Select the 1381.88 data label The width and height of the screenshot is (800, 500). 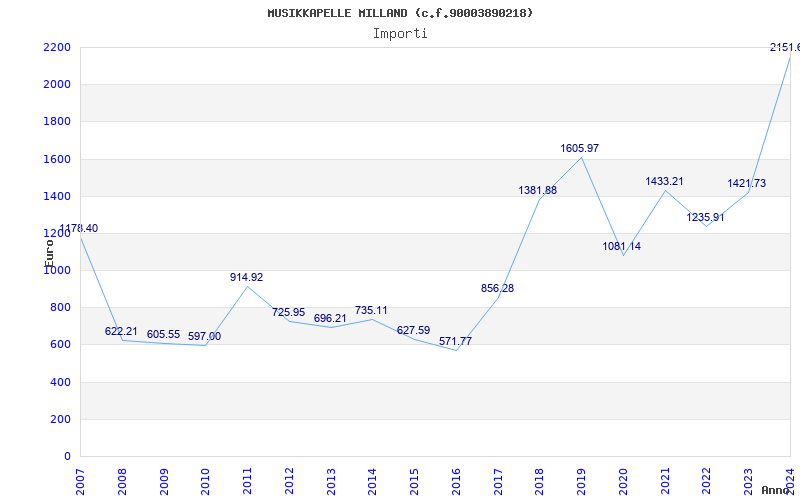click(538, 190)
